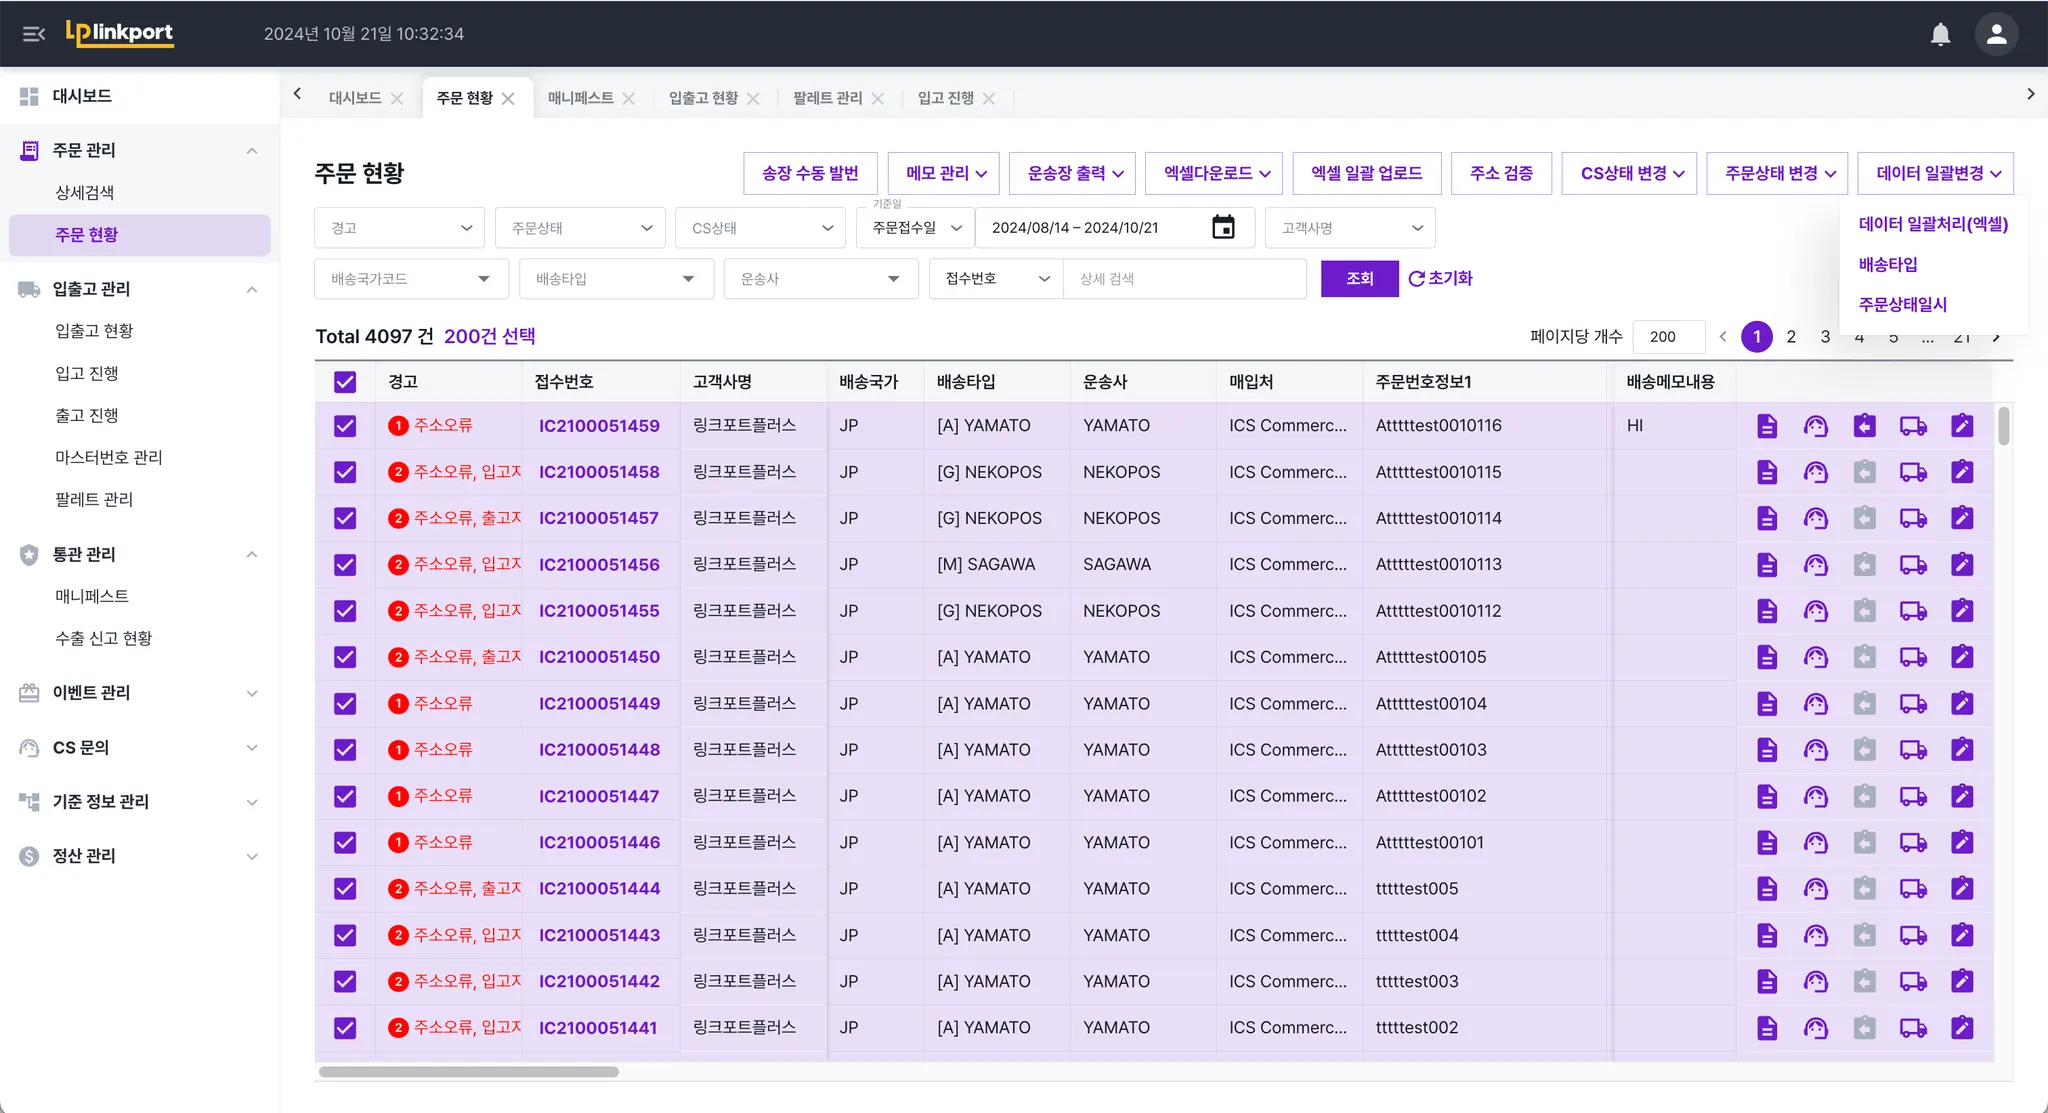Image resolution: width=2048 pixels, height=1113 pixels.
Task: Open order link IC2100051444
Action: 599,888
